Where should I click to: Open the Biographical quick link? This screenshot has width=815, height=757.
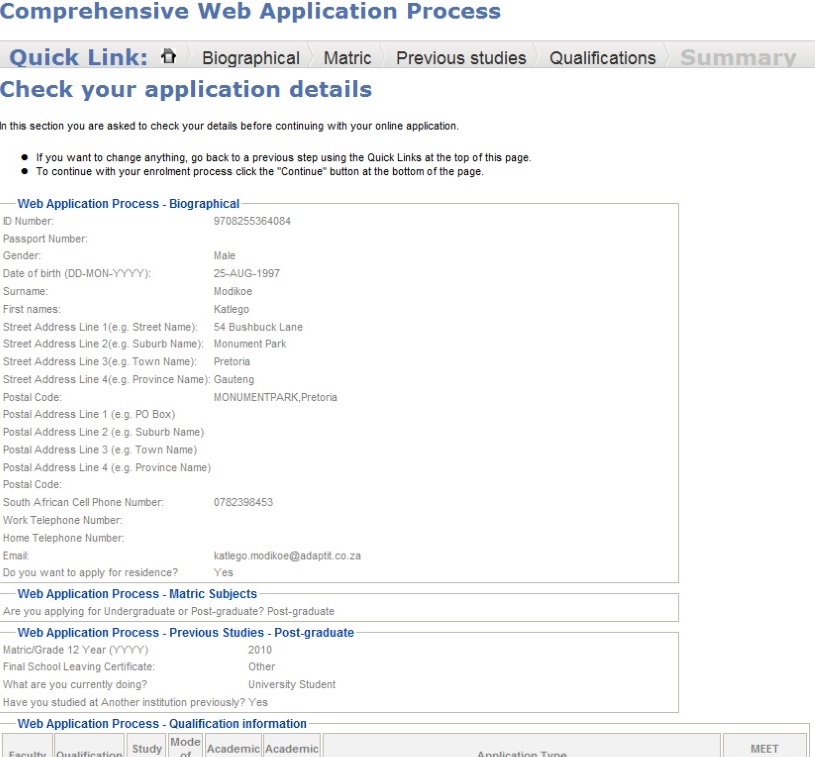249,58
